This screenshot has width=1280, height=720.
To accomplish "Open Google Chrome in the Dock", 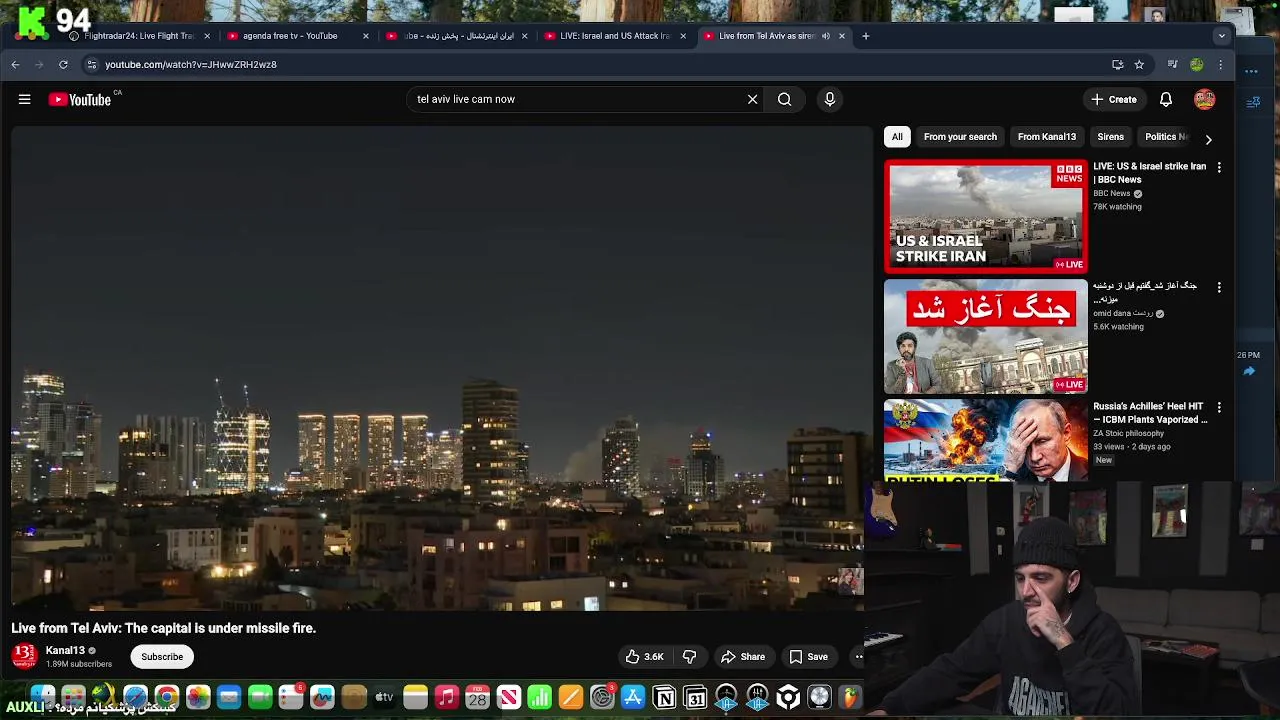I will click(x=167, y=697).
